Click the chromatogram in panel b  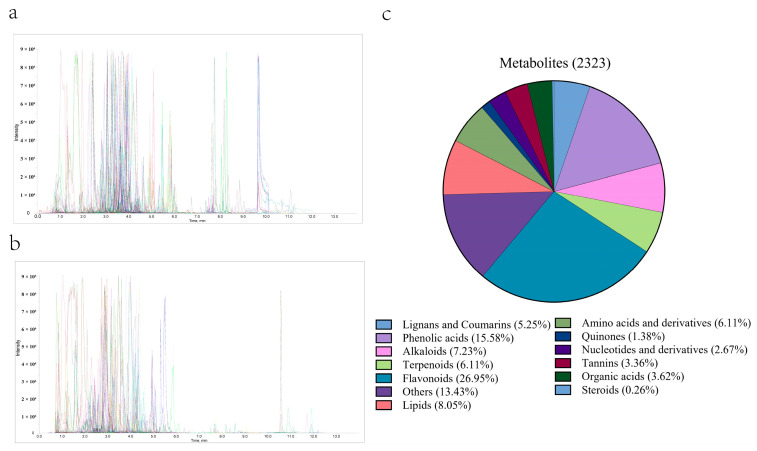click(190, 352)
